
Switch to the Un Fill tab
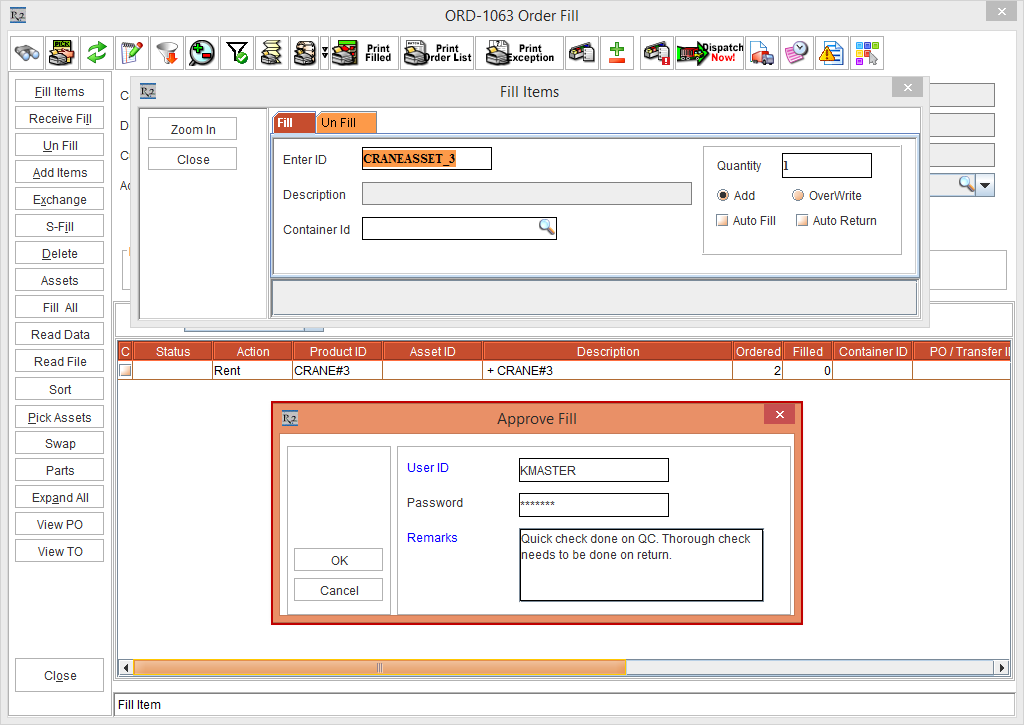[338, 123]
